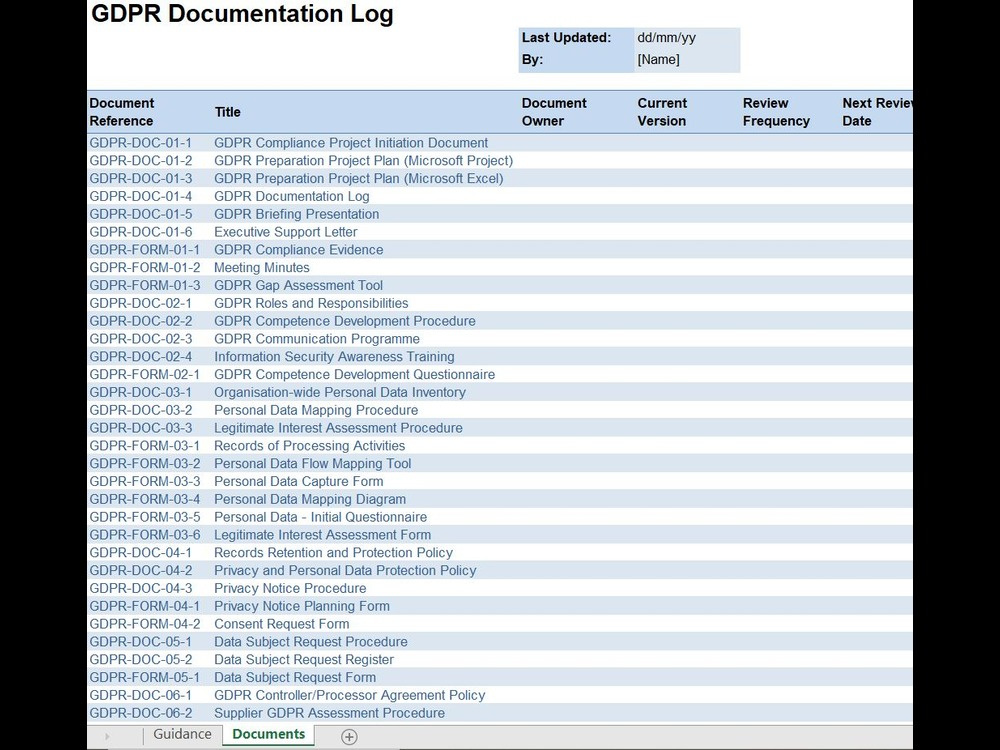Screen dimensions: 1000x750
Task: Select Privacy Notice Procedure title
Action: tap(290, 589)
